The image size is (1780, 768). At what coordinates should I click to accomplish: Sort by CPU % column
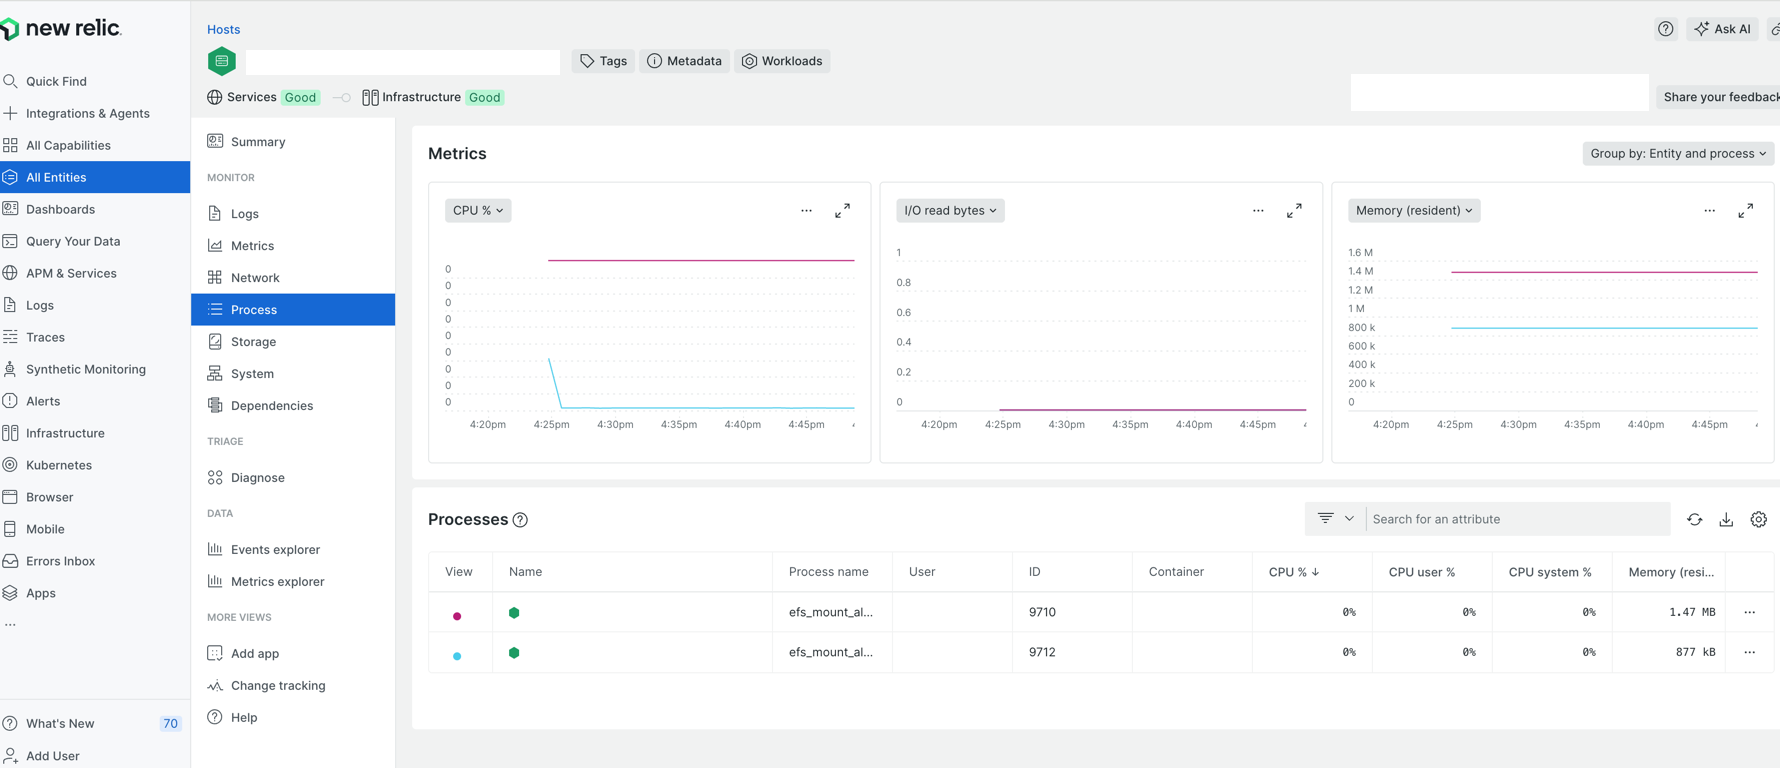(x=1294, y=572)
